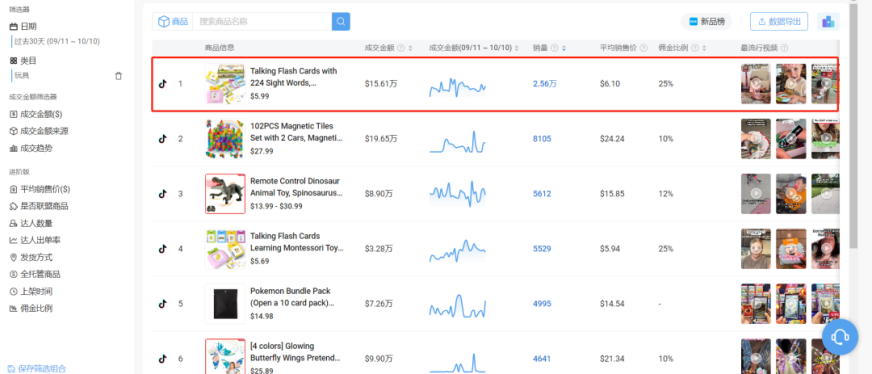Select the 过去30天 date range value
Screen dimensions: 872x374
57,42
